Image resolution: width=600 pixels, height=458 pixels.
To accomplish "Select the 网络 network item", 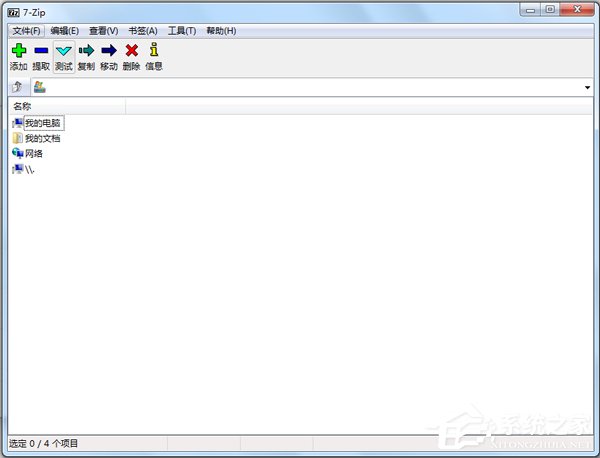I will (33, 154).
